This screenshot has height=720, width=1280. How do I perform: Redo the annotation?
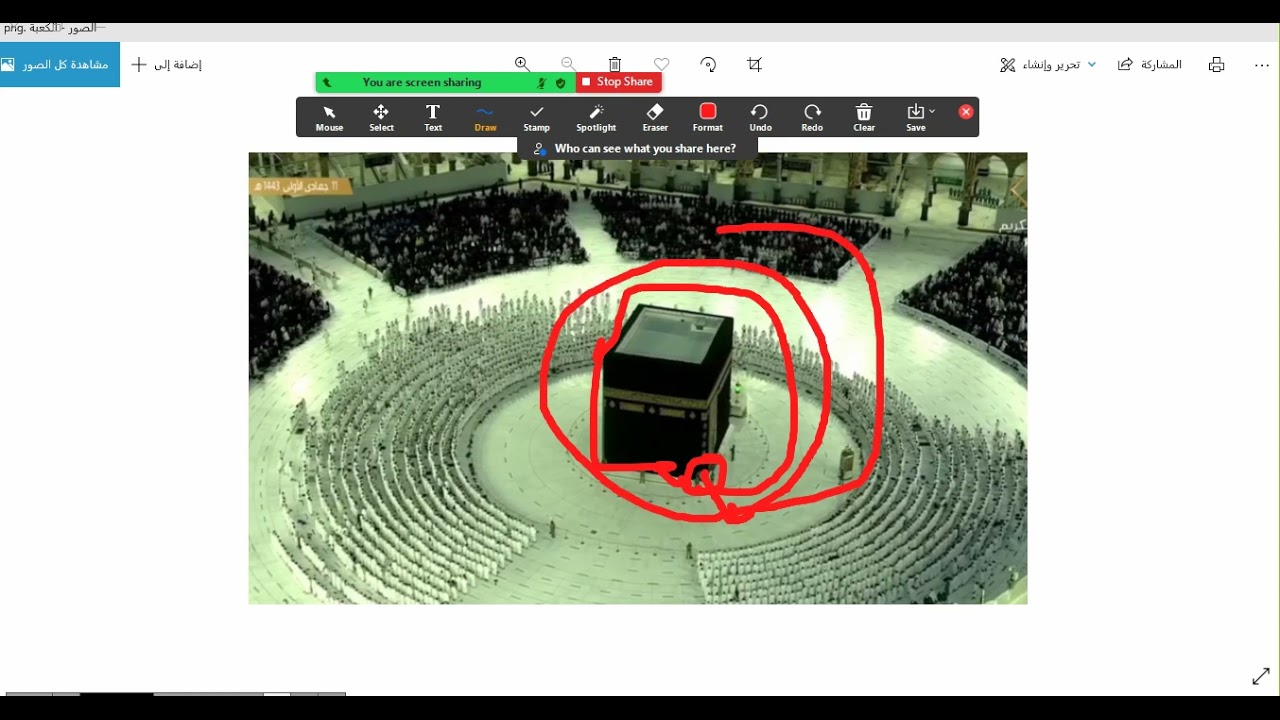(x=812, y=118)
